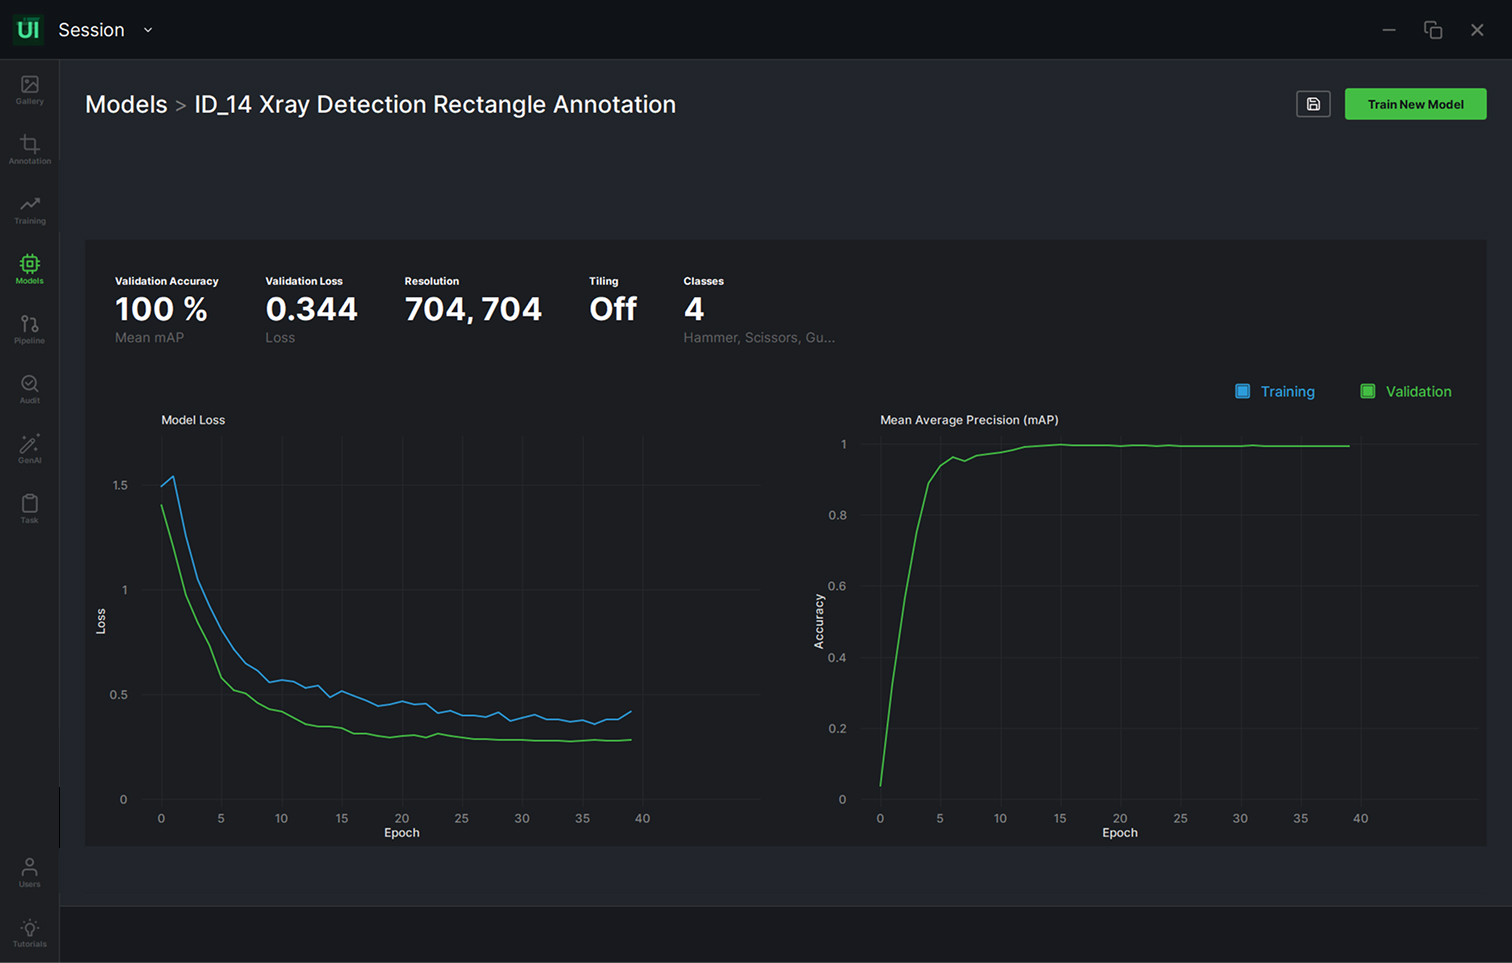Expand the Session dropdown chevron
Viewport: 1512px width, 963px height.
point(148,30)
